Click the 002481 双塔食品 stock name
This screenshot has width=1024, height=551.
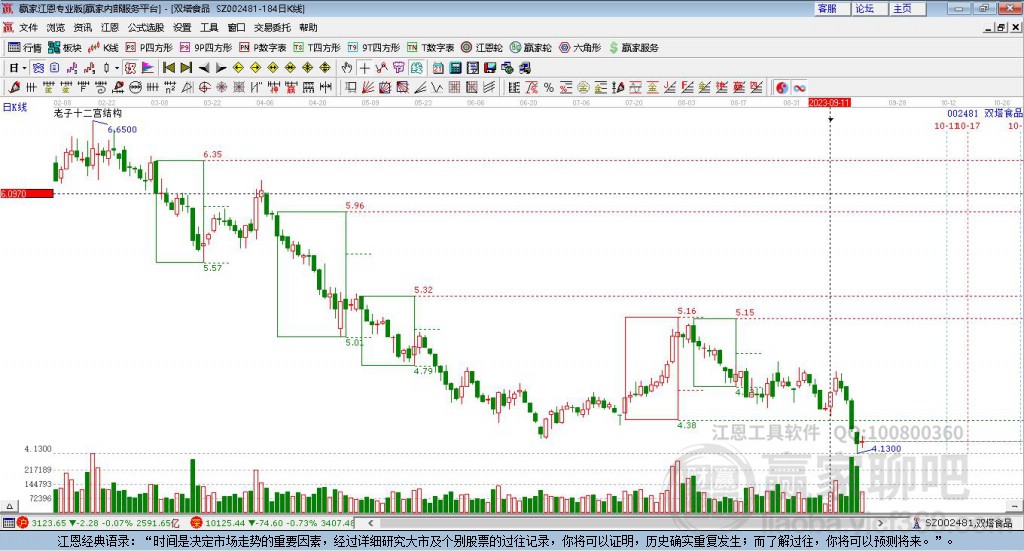(985, 113)
